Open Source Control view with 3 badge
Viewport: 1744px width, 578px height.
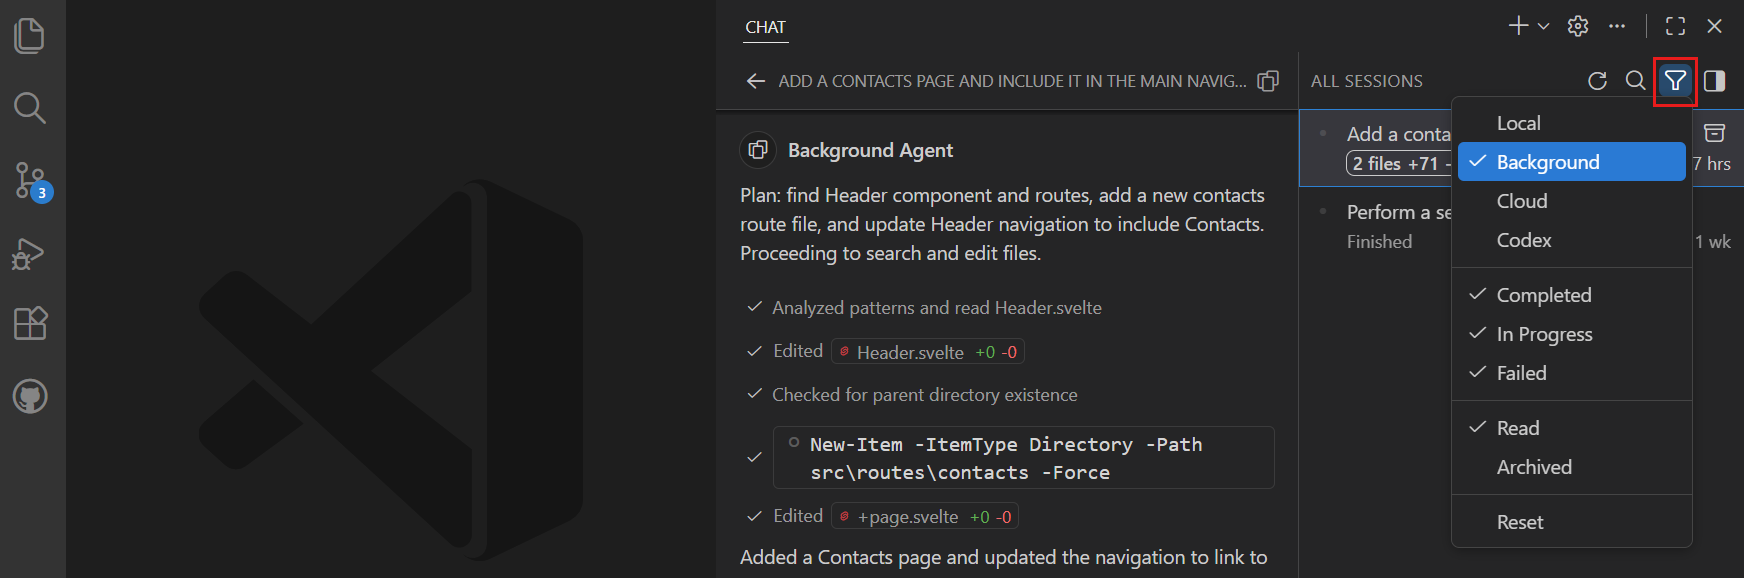point(30,181)
